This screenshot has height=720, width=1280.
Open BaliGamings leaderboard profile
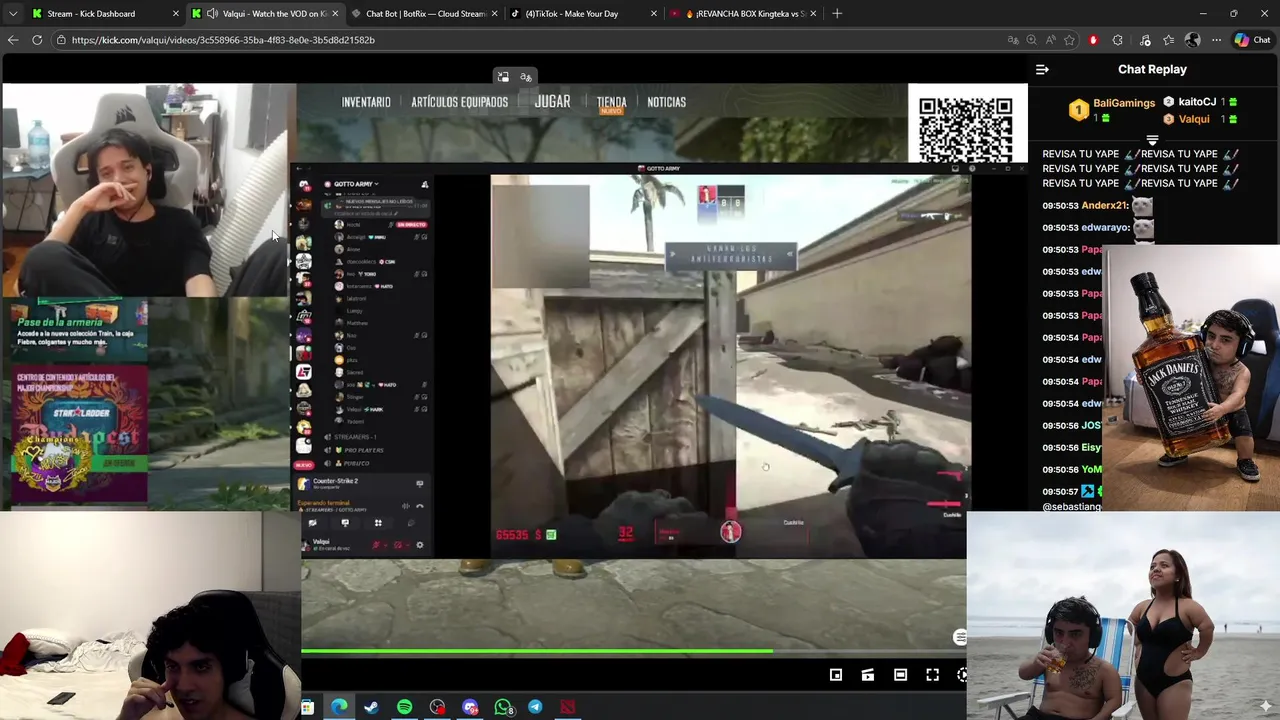coord(1124,103)
